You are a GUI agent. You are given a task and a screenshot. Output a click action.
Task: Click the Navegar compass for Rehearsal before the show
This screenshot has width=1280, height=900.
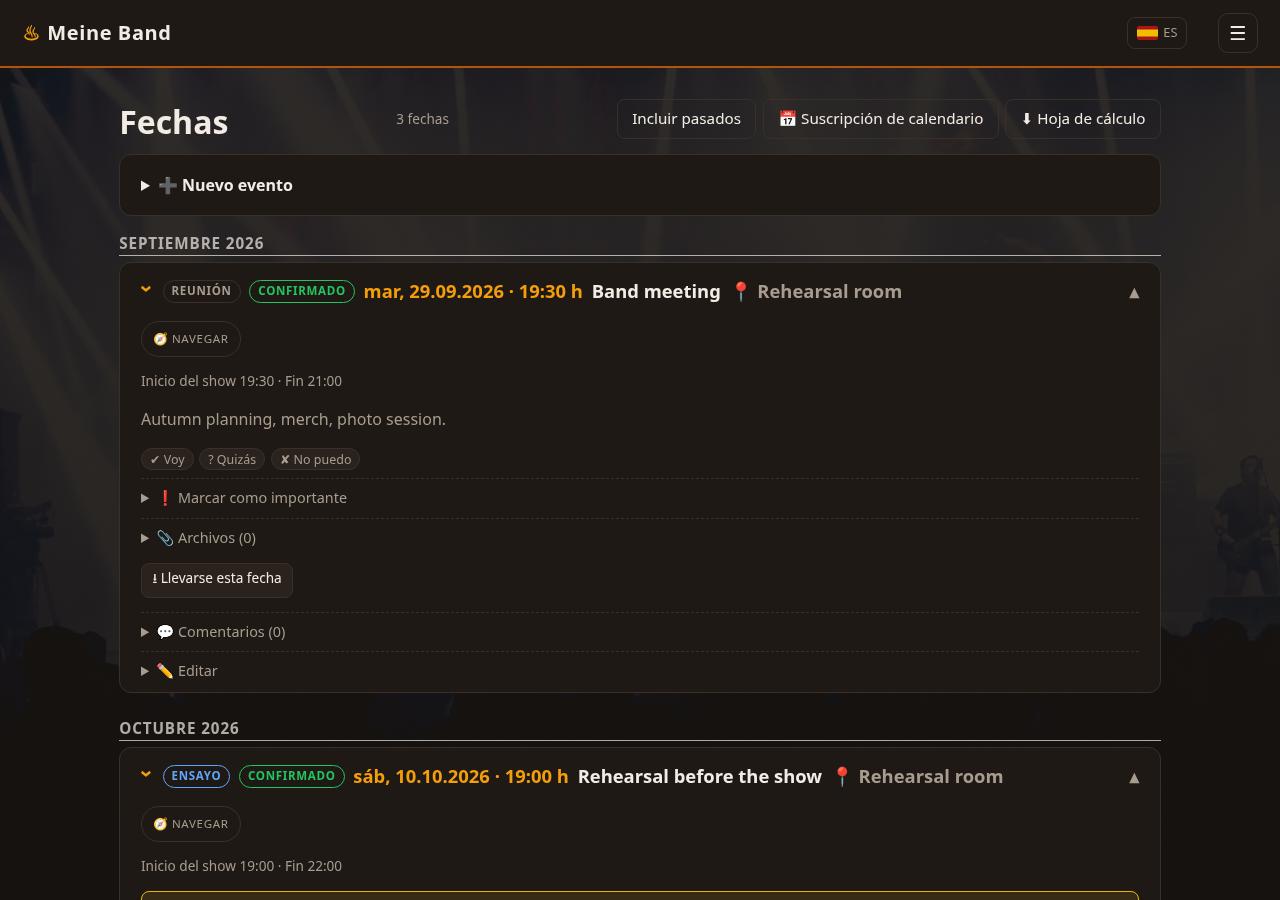191,824
